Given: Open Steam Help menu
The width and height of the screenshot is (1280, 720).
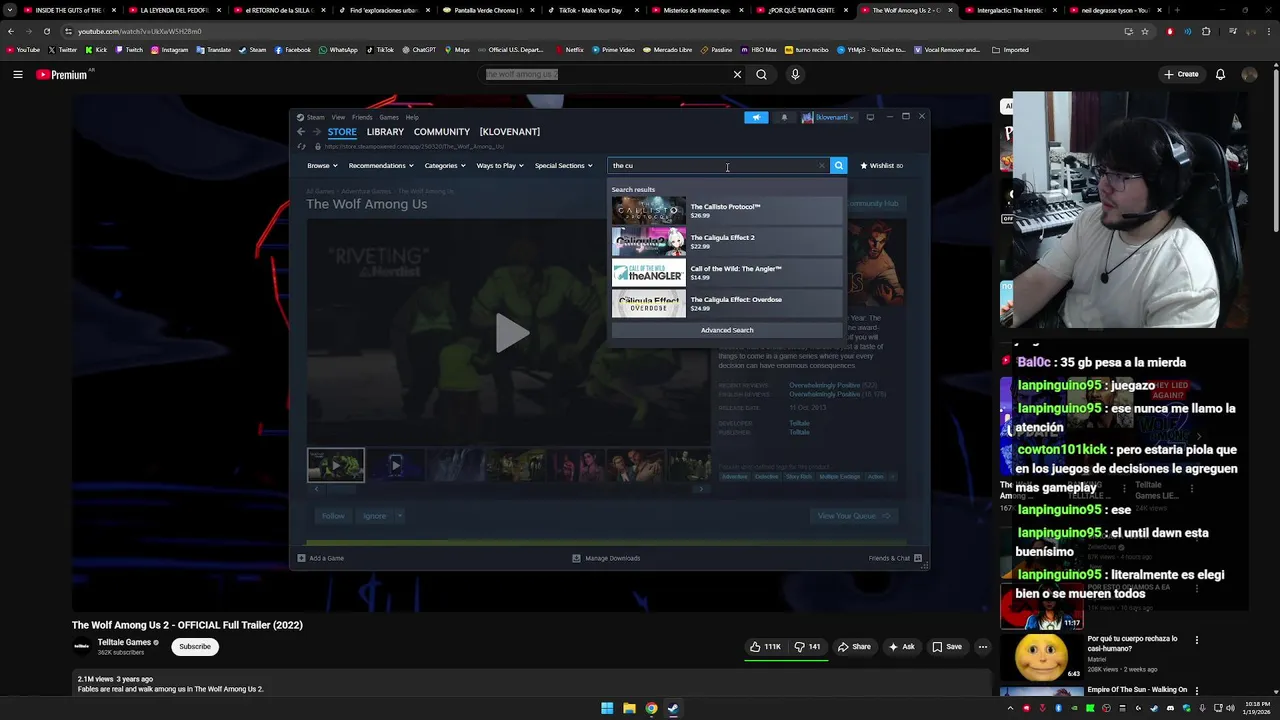Looking at the screenshot, I should [412, 117].
